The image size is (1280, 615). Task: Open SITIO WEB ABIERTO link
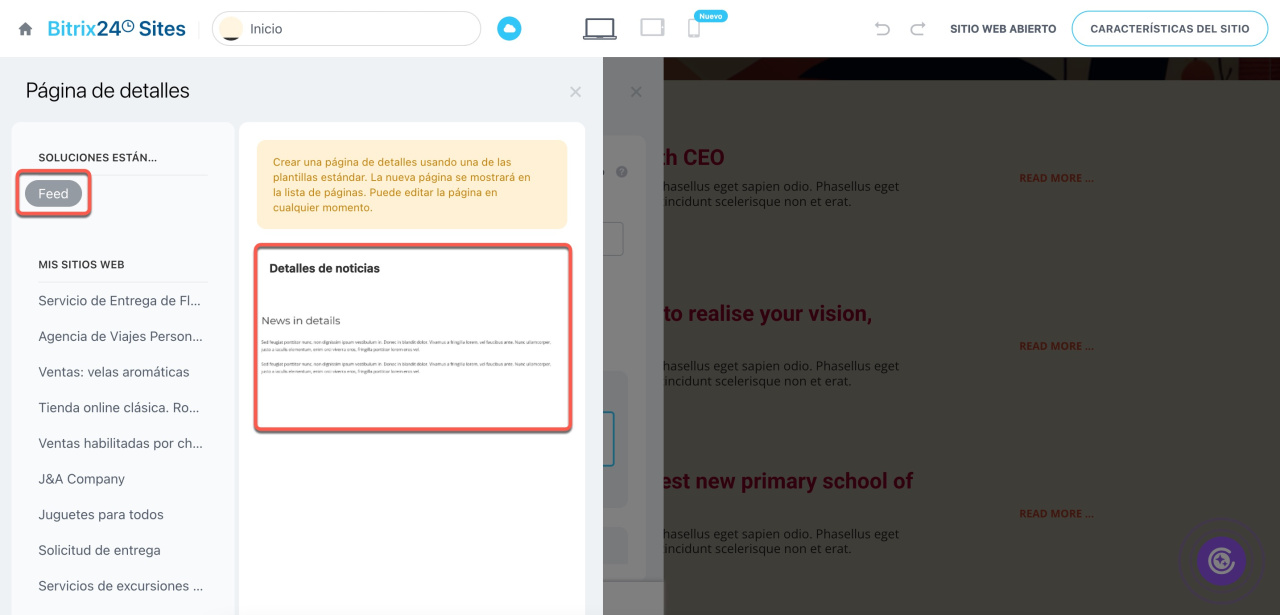tap(1003, 29)
